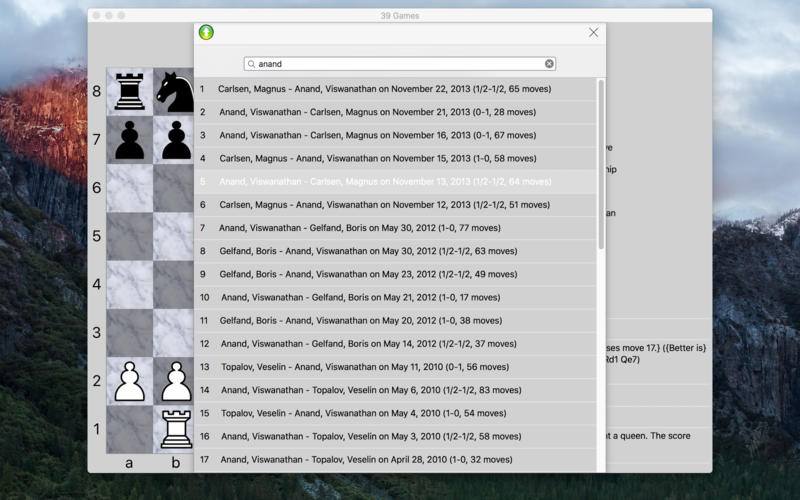Click the black rook on a8
The image size is (800, 500).
click(x=130, y=91)
